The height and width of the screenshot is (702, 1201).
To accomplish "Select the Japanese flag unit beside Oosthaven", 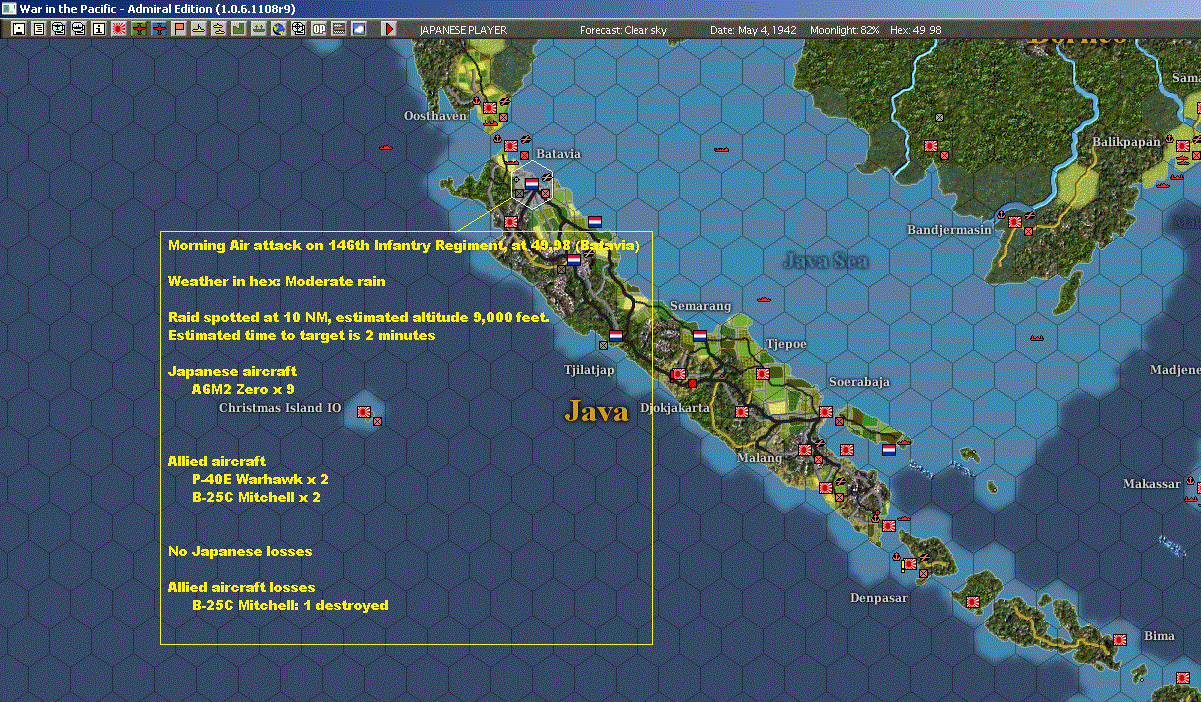I will tap(490, 107).
